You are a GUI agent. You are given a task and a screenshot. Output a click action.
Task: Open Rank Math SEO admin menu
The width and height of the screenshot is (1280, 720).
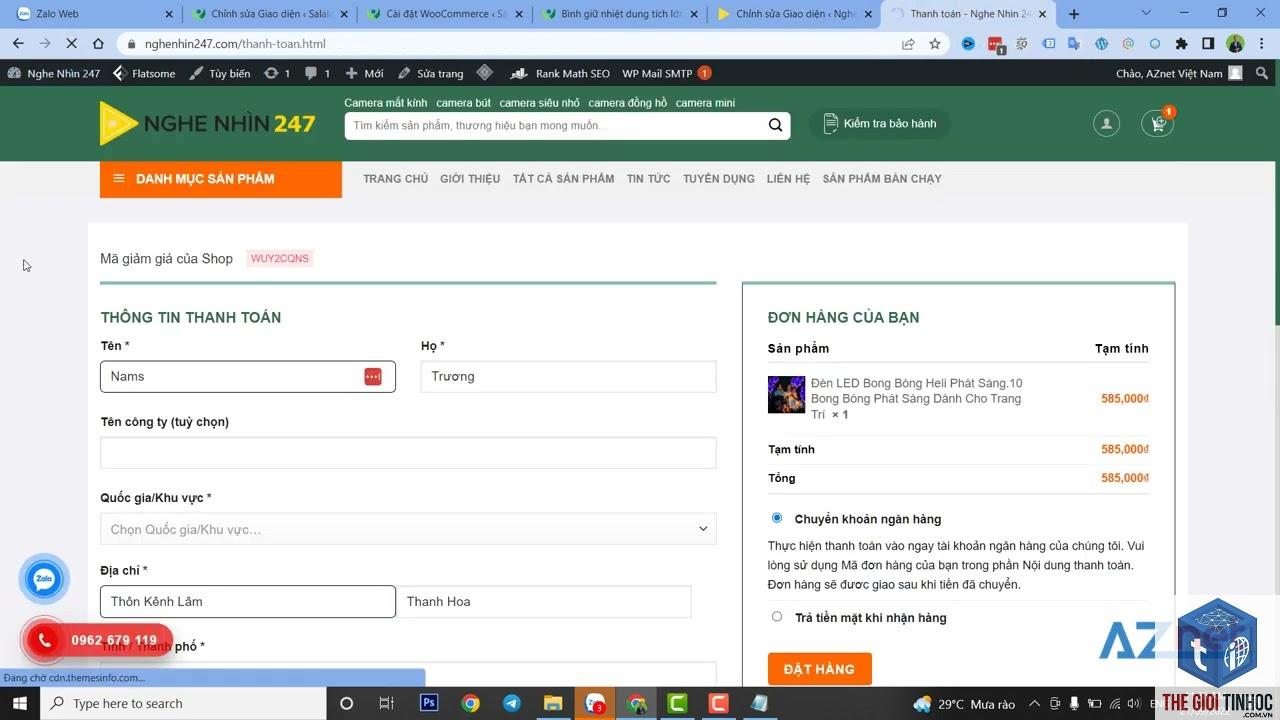click(560, 73)
